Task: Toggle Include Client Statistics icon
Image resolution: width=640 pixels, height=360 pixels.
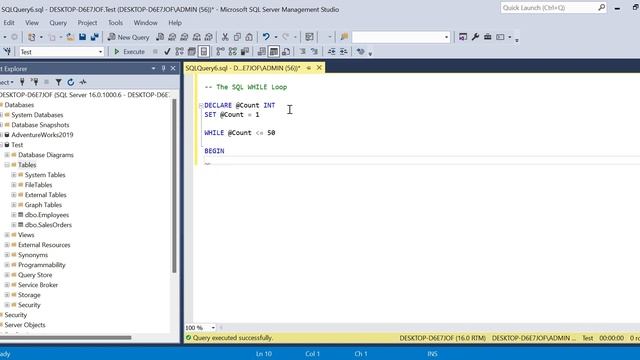Action: point(245,52)
